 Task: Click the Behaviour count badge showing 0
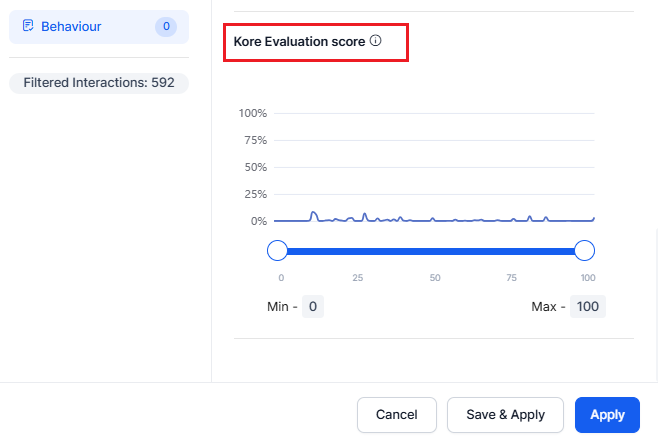pos(166,26)
